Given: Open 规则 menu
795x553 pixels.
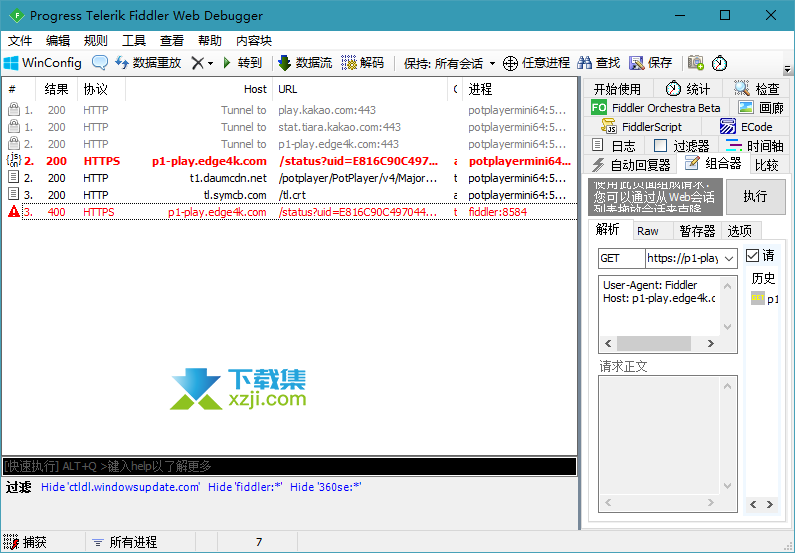Looking at the screenshot, I should tap(96, 41).
